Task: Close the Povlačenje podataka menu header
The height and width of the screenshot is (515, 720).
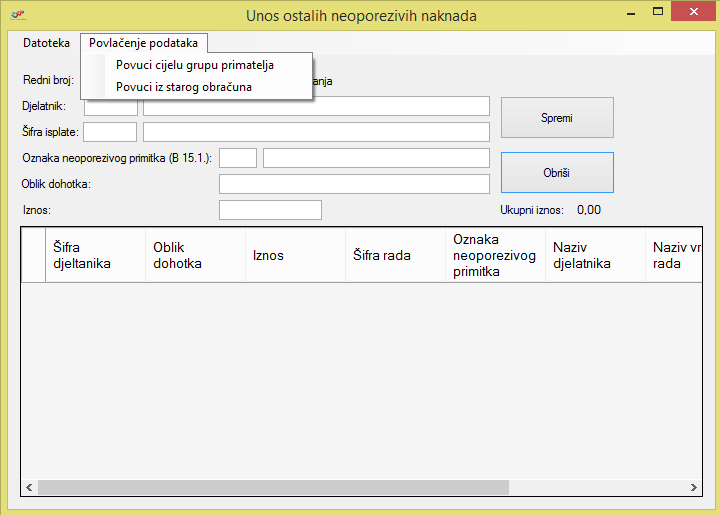Action: point(143,43)
